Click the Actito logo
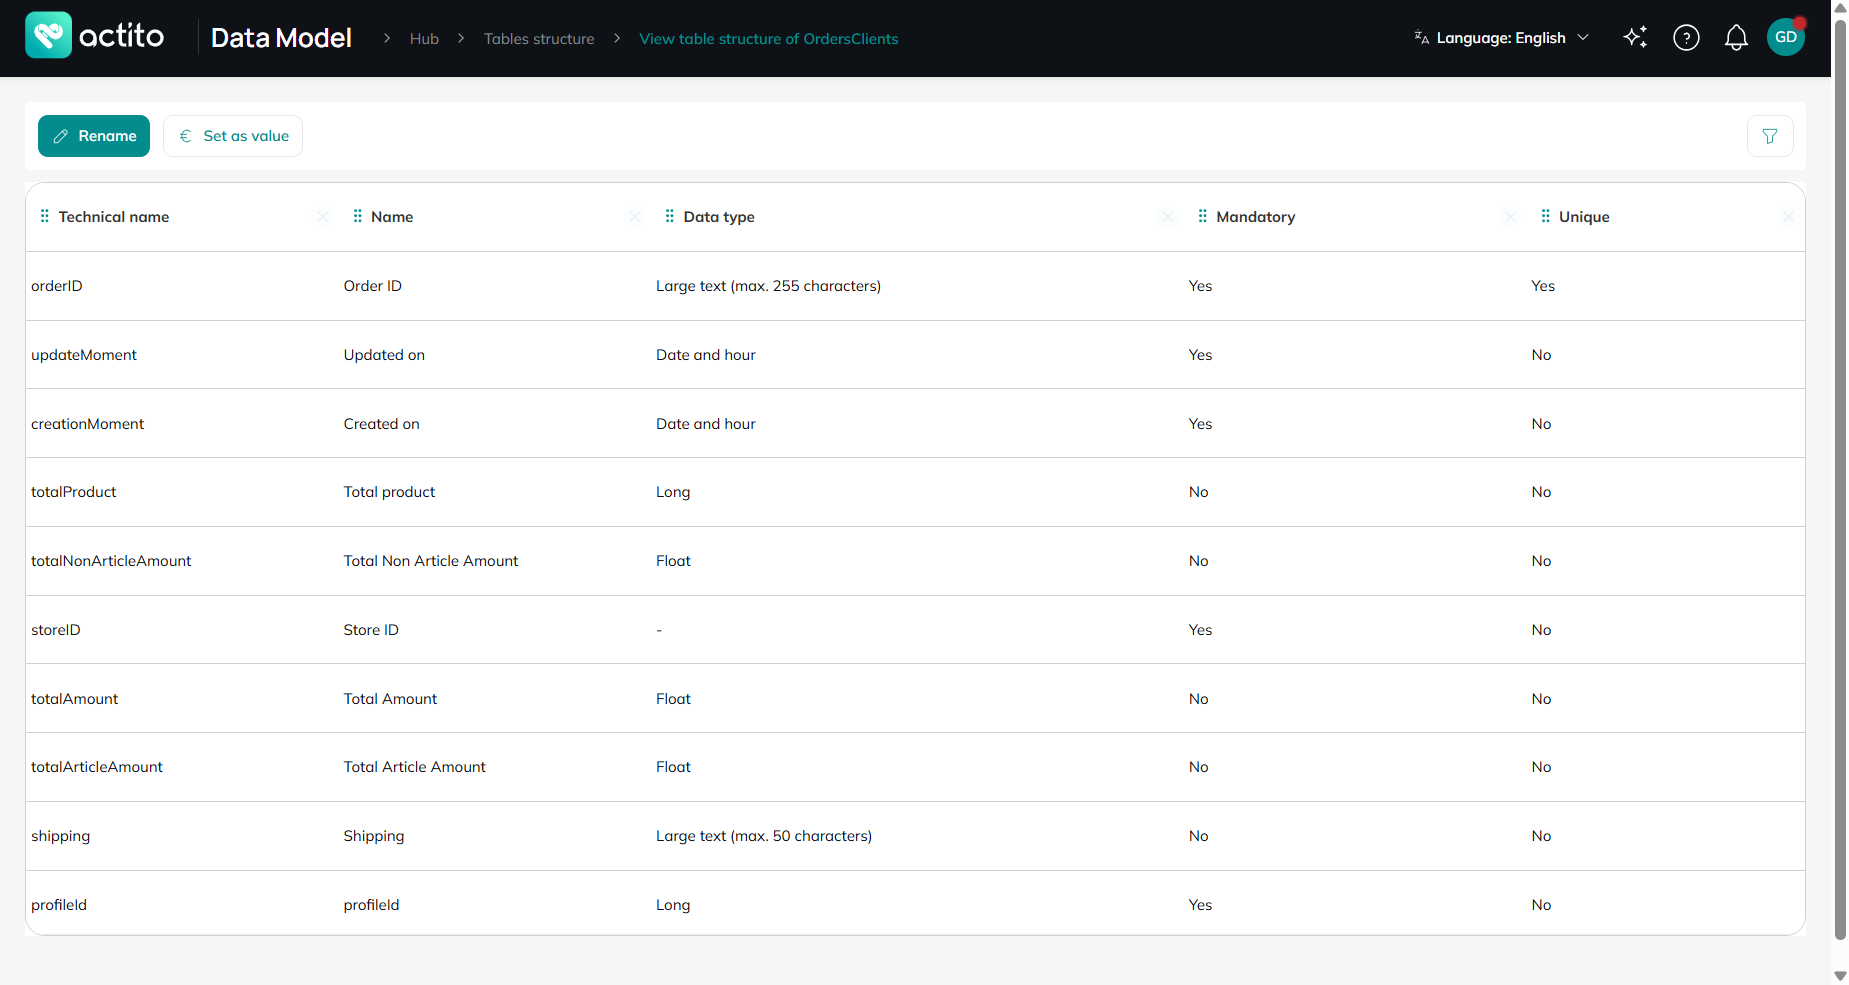Image resolution: width=1849 pixels, height=985 pixels. click(x=95, y=36)
